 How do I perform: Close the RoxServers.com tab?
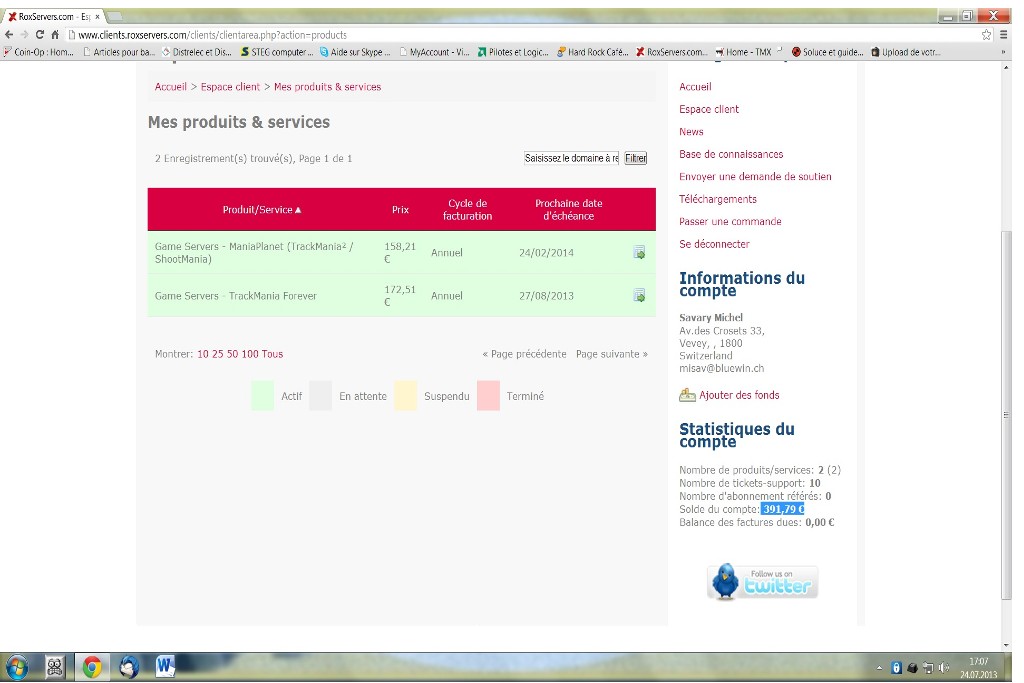pyautogui.click(x=97, y=17)
